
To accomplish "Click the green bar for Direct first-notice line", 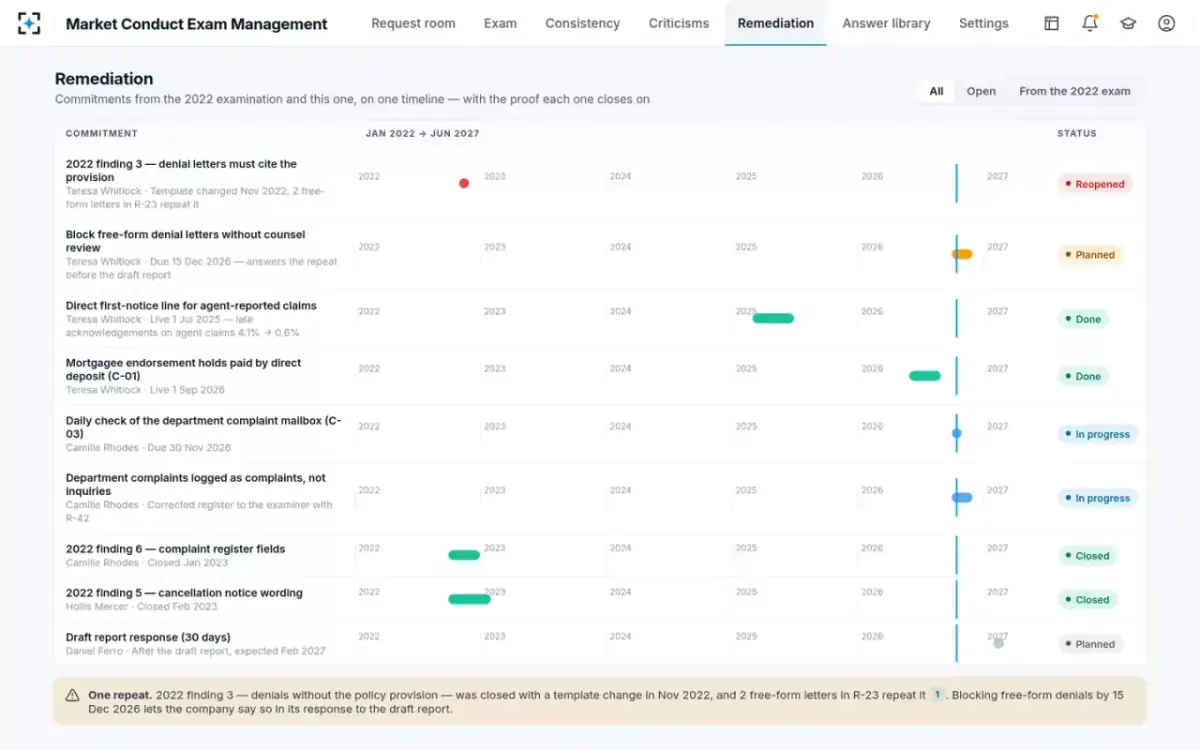I will click(773, 318).
